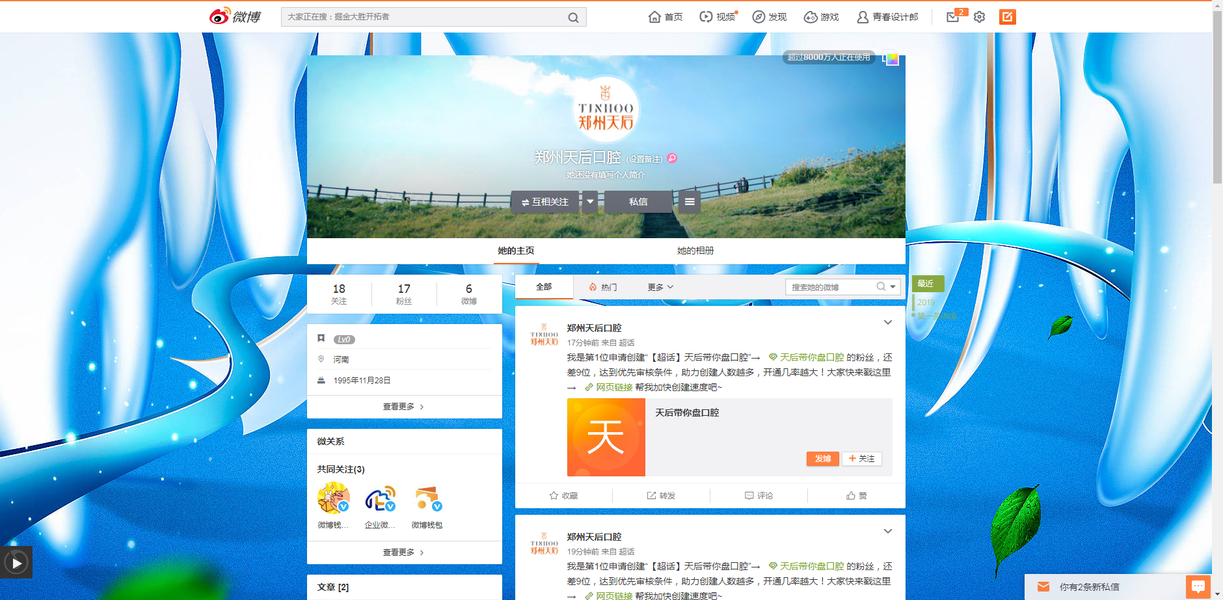Click the Weibo logo in the header
1223x600 pixels.
pyautogui.click(x=234, y=16)
